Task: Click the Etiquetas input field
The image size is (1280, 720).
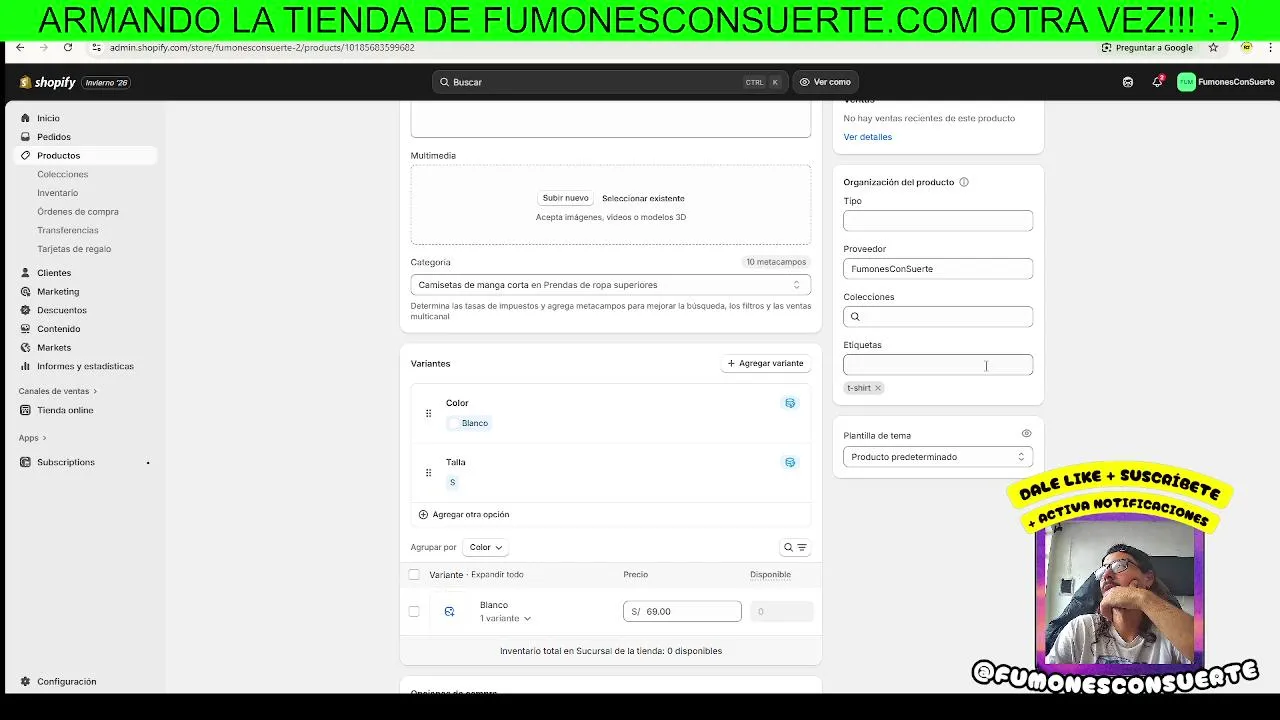Action: click(938, 365)
